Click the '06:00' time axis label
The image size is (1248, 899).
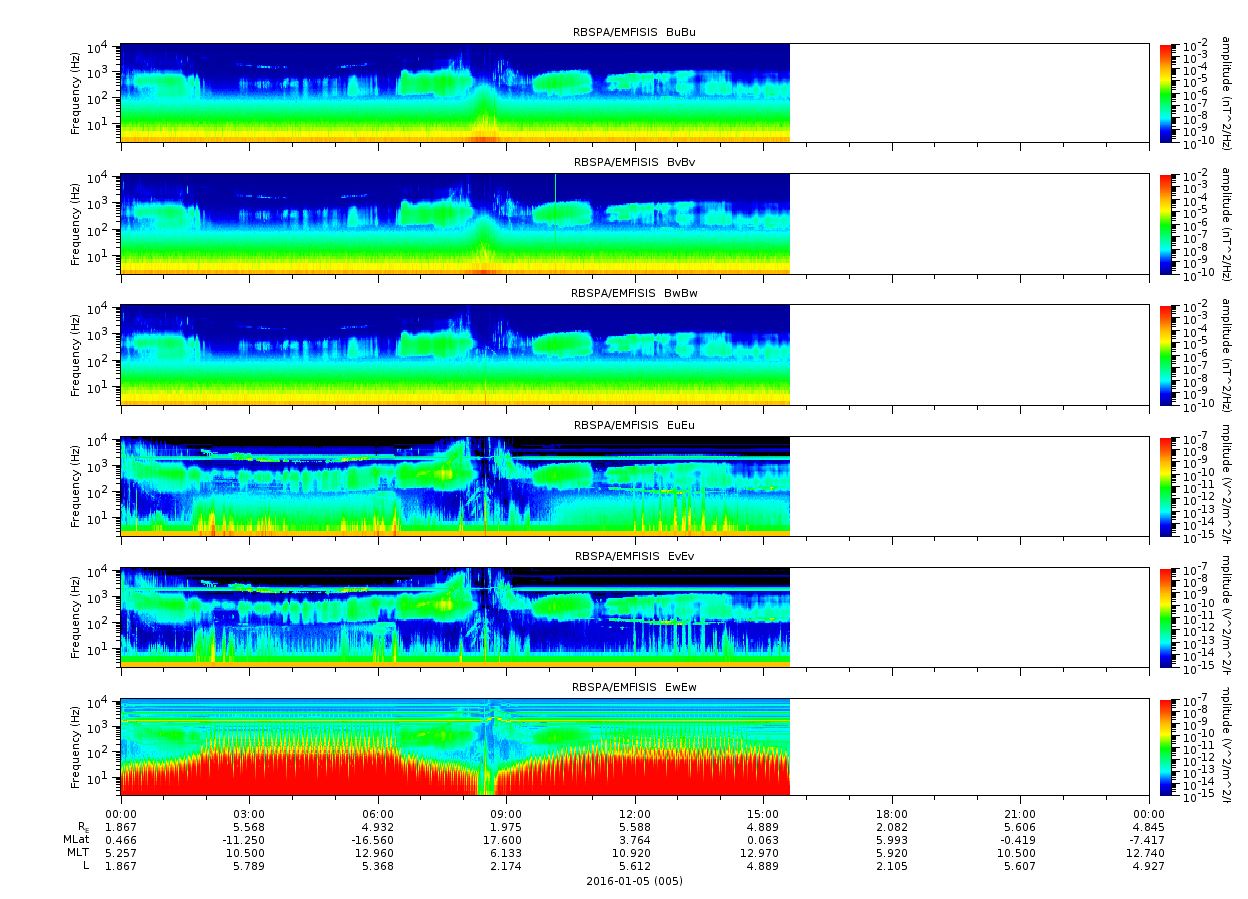378,814
